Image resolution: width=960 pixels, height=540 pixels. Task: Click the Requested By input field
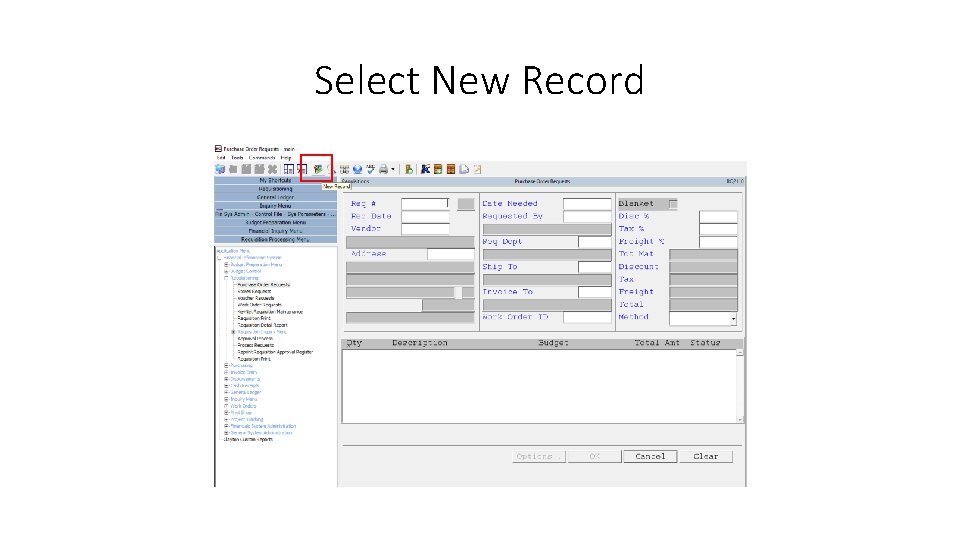(x=587, y=216)
